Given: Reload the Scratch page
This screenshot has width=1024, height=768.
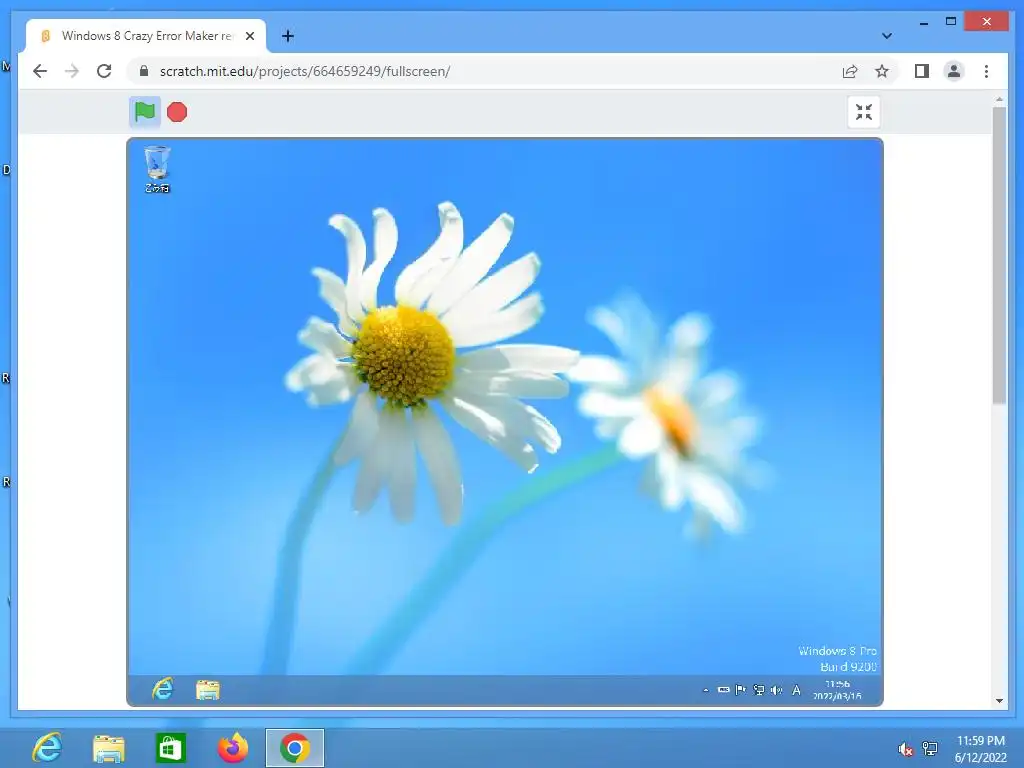Looking at the screenshot, I should click(104, 71).
